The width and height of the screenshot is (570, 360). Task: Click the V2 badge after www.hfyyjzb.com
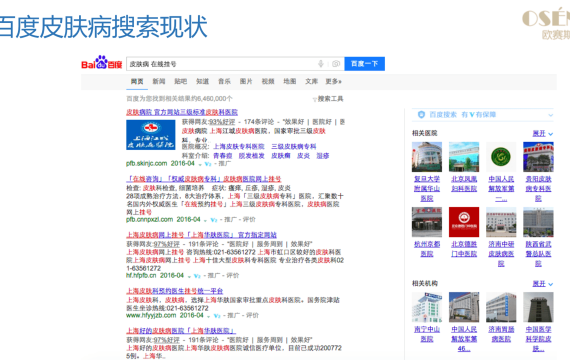(x=217, y=316)
